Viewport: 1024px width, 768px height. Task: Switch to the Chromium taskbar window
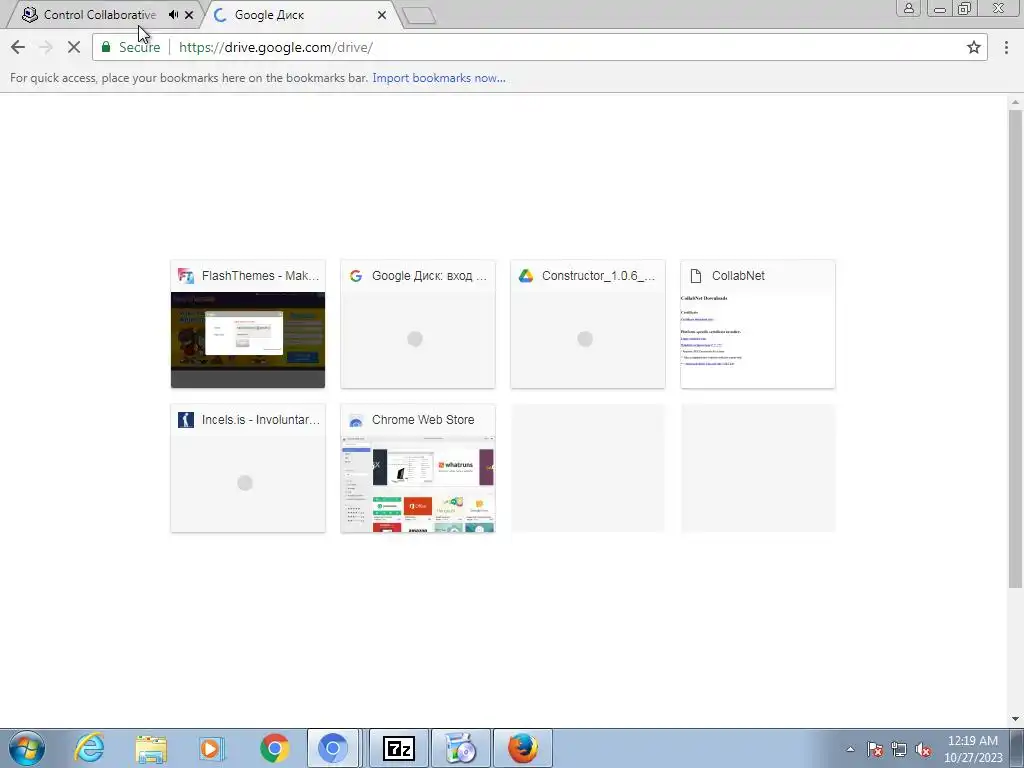tap(332, 748)
